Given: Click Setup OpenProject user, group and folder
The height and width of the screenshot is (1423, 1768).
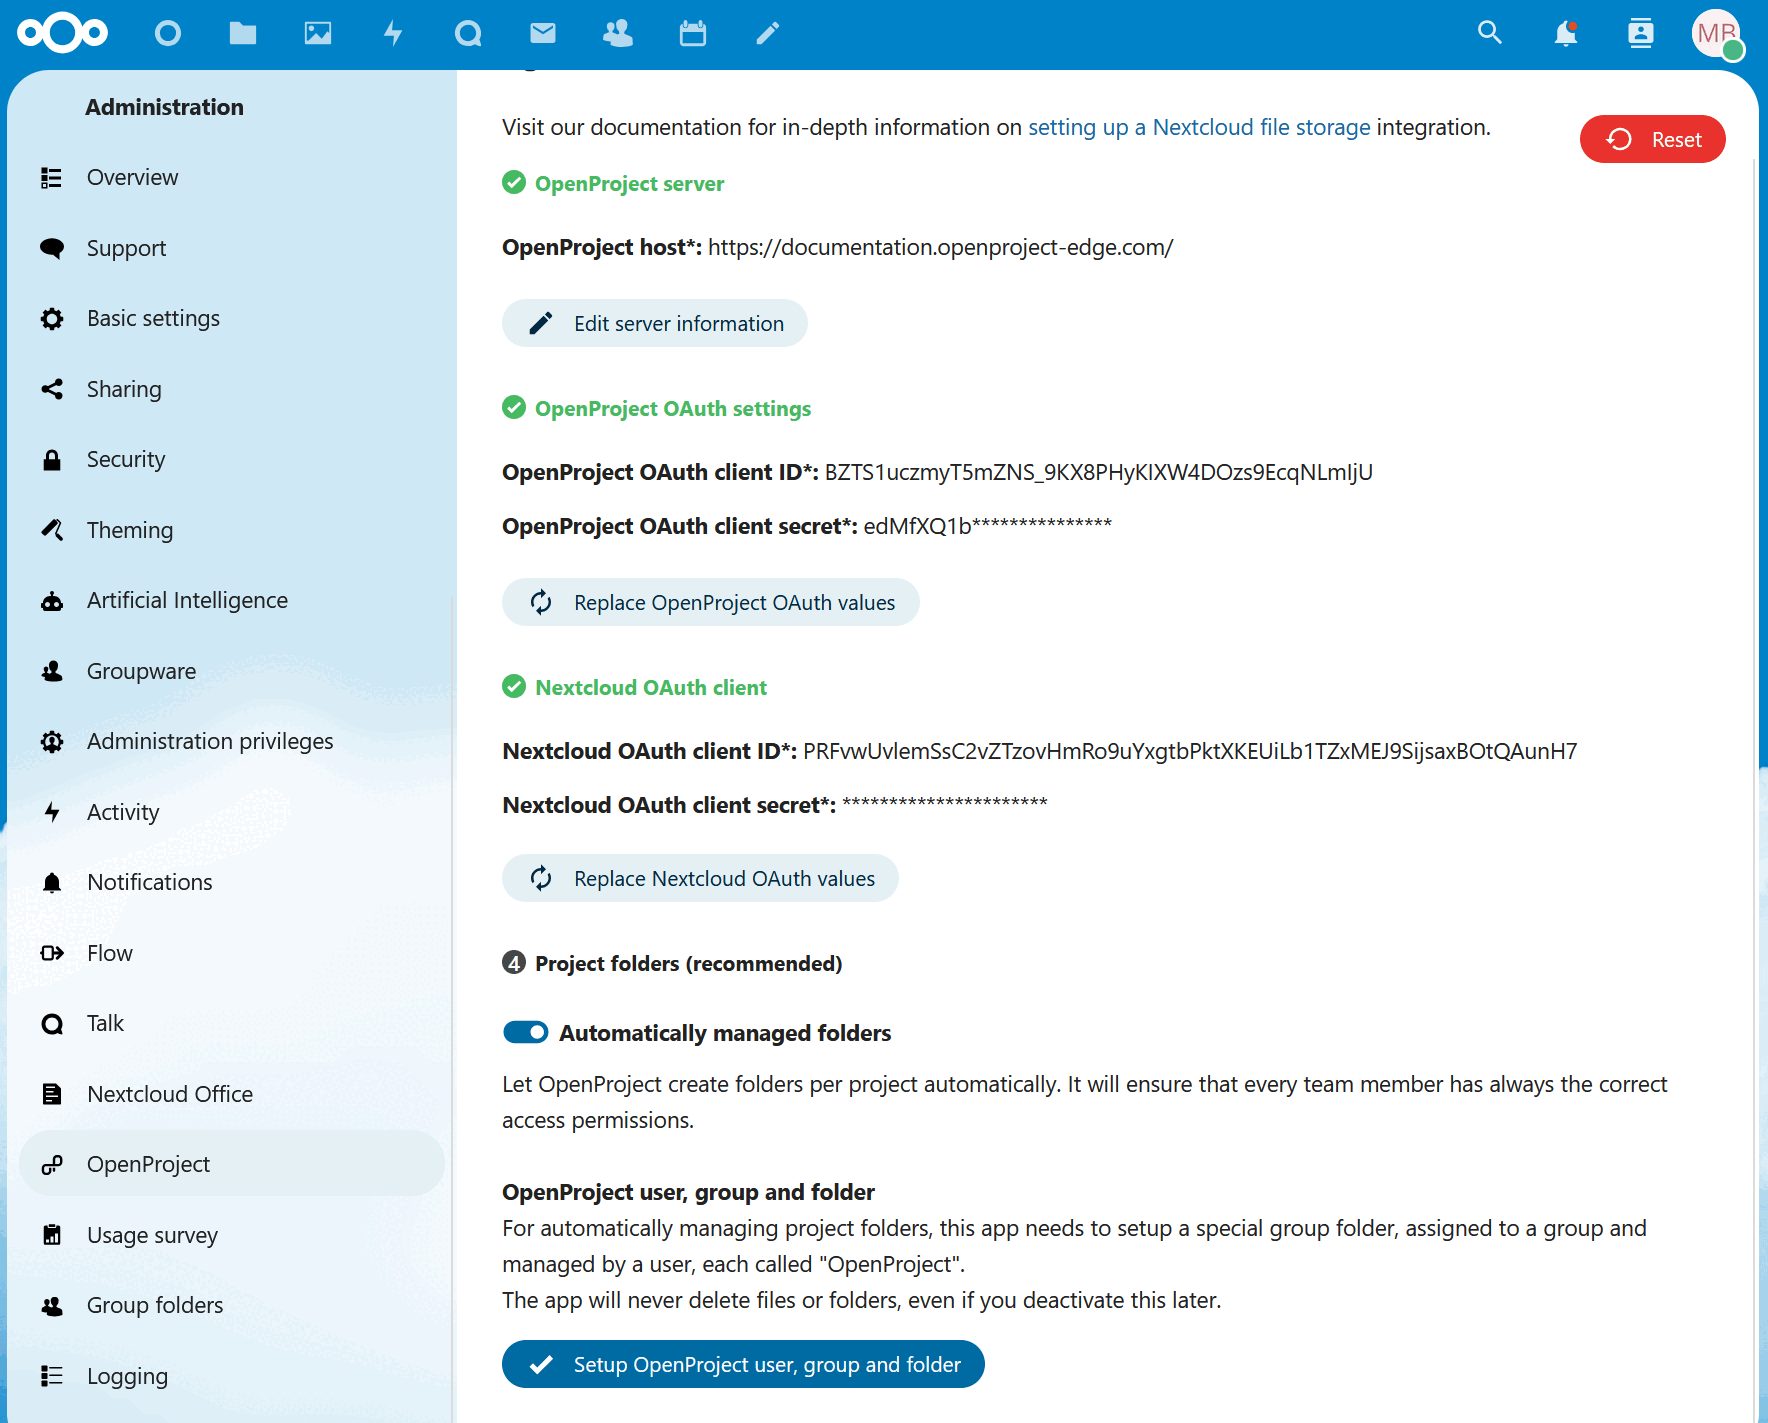Looking at the screenshot, I should click(743, 1364).
